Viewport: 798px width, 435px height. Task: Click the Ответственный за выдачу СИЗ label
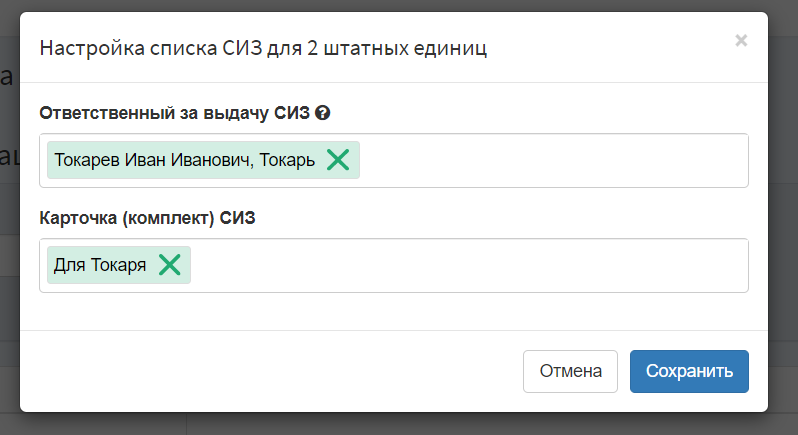tap(175, 112)
